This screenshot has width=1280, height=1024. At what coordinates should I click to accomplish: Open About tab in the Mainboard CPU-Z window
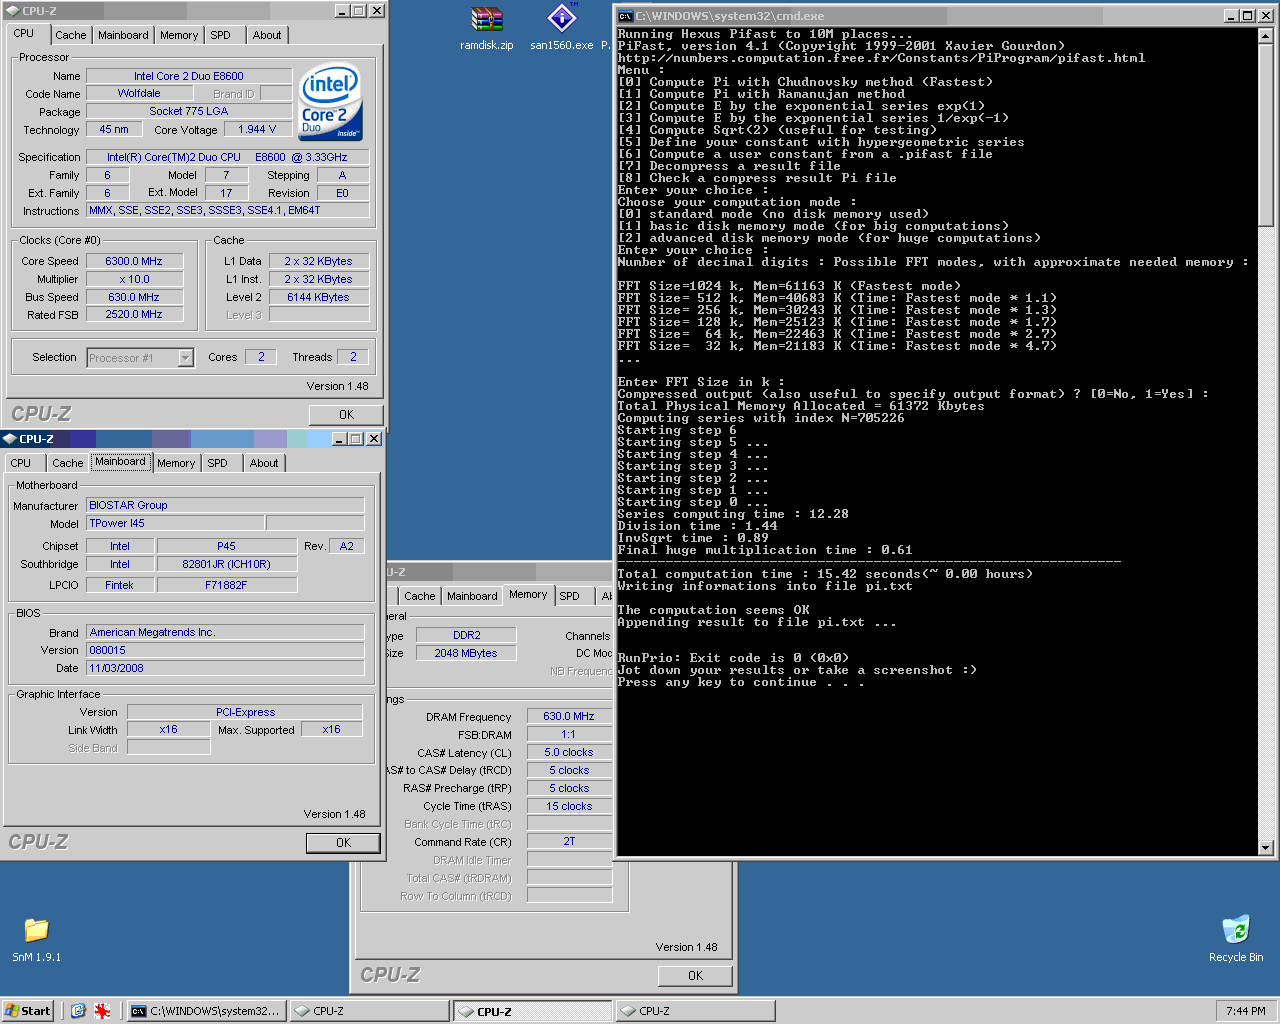tap(264, 463)
